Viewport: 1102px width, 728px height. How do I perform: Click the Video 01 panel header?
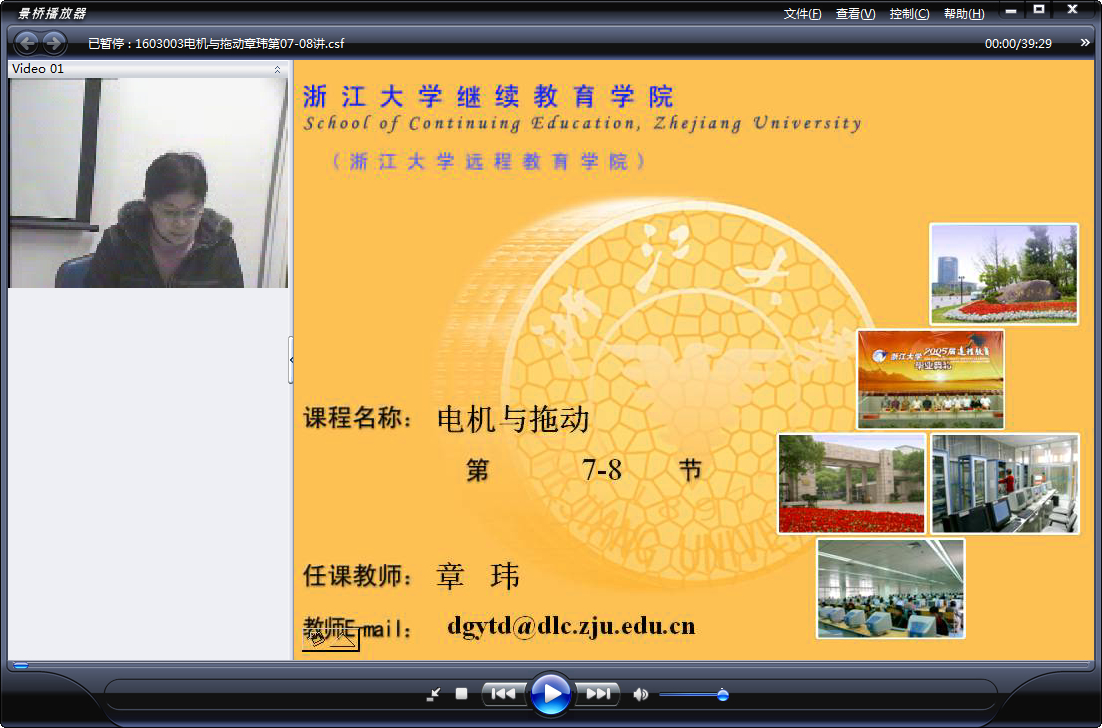click(x=148, y=69)
